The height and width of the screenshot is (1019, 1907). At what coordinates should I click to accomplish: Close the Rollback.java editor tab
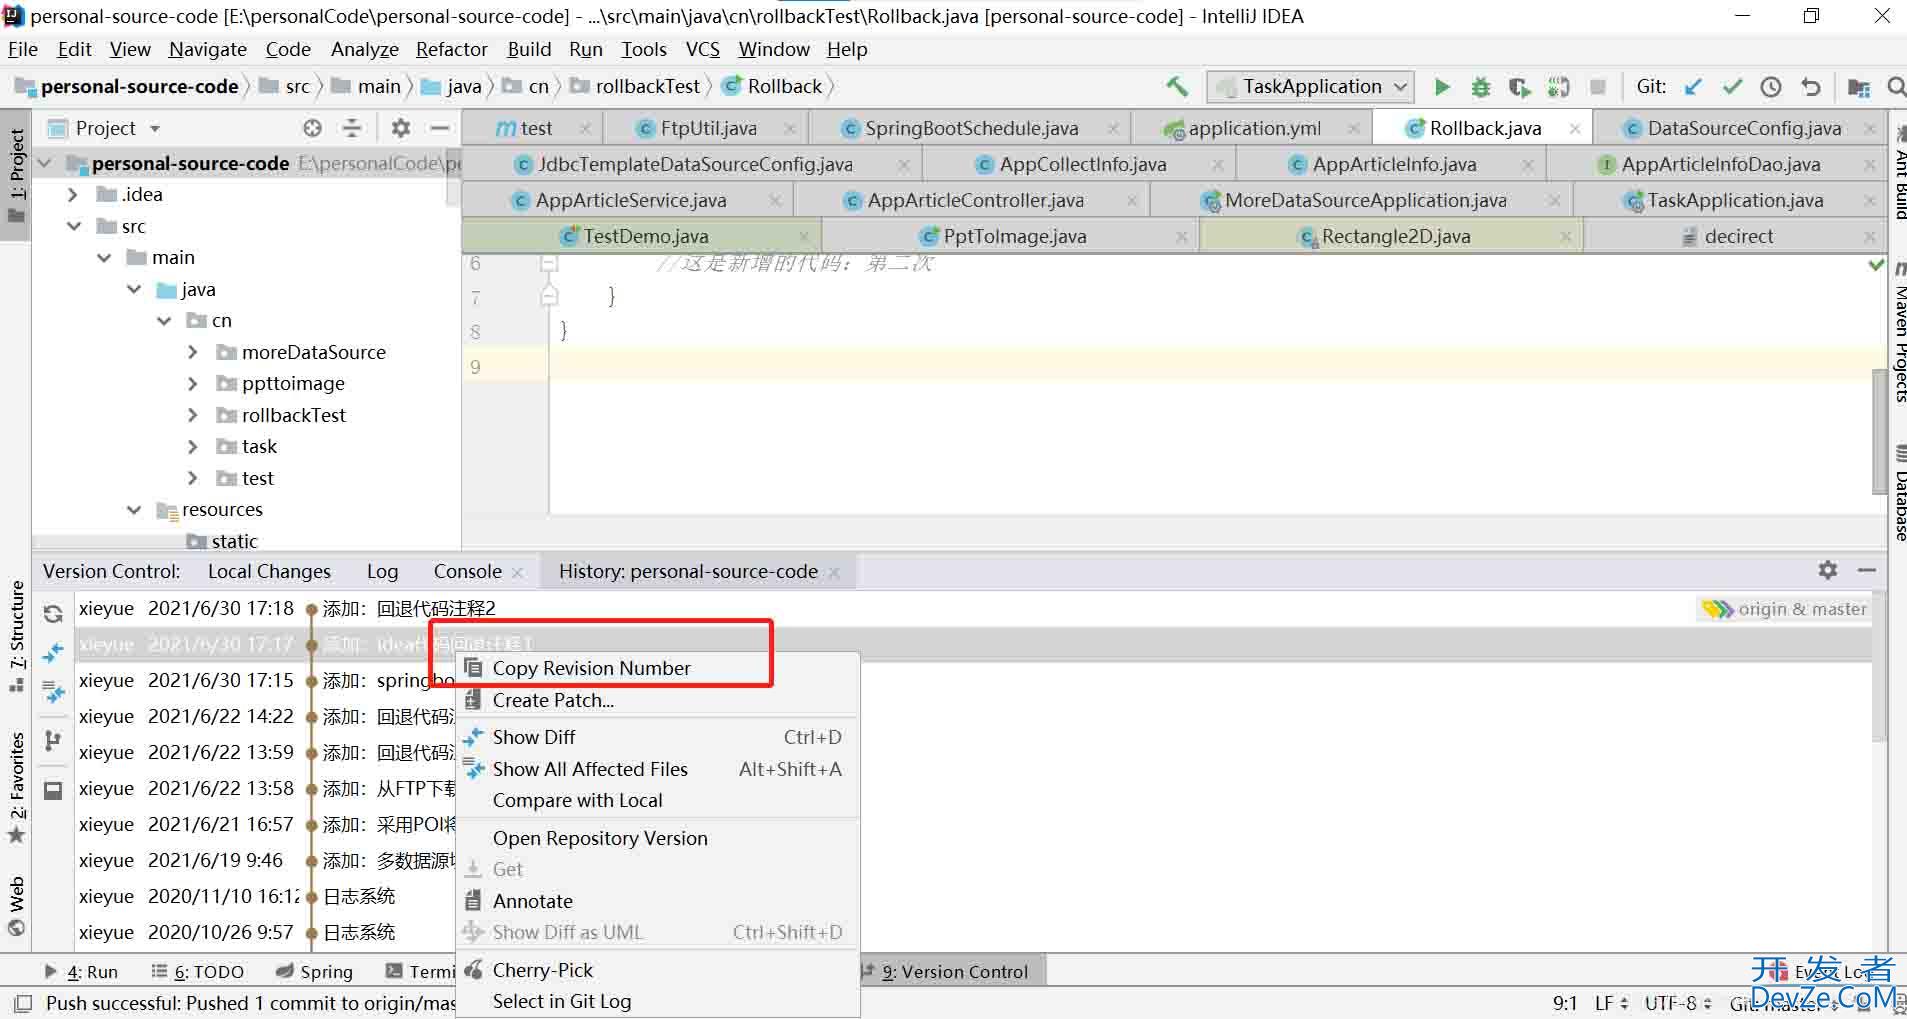[x=1575, y=128]
